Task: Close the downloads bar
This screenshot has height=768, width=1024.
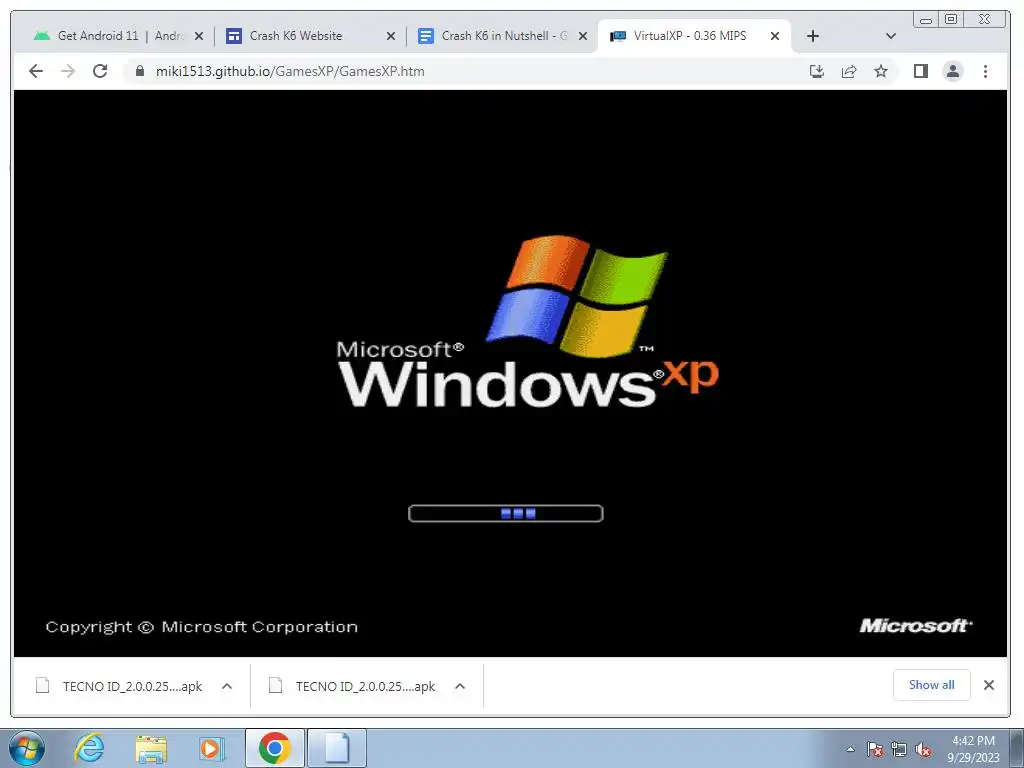Action: (x=989, y=684)
